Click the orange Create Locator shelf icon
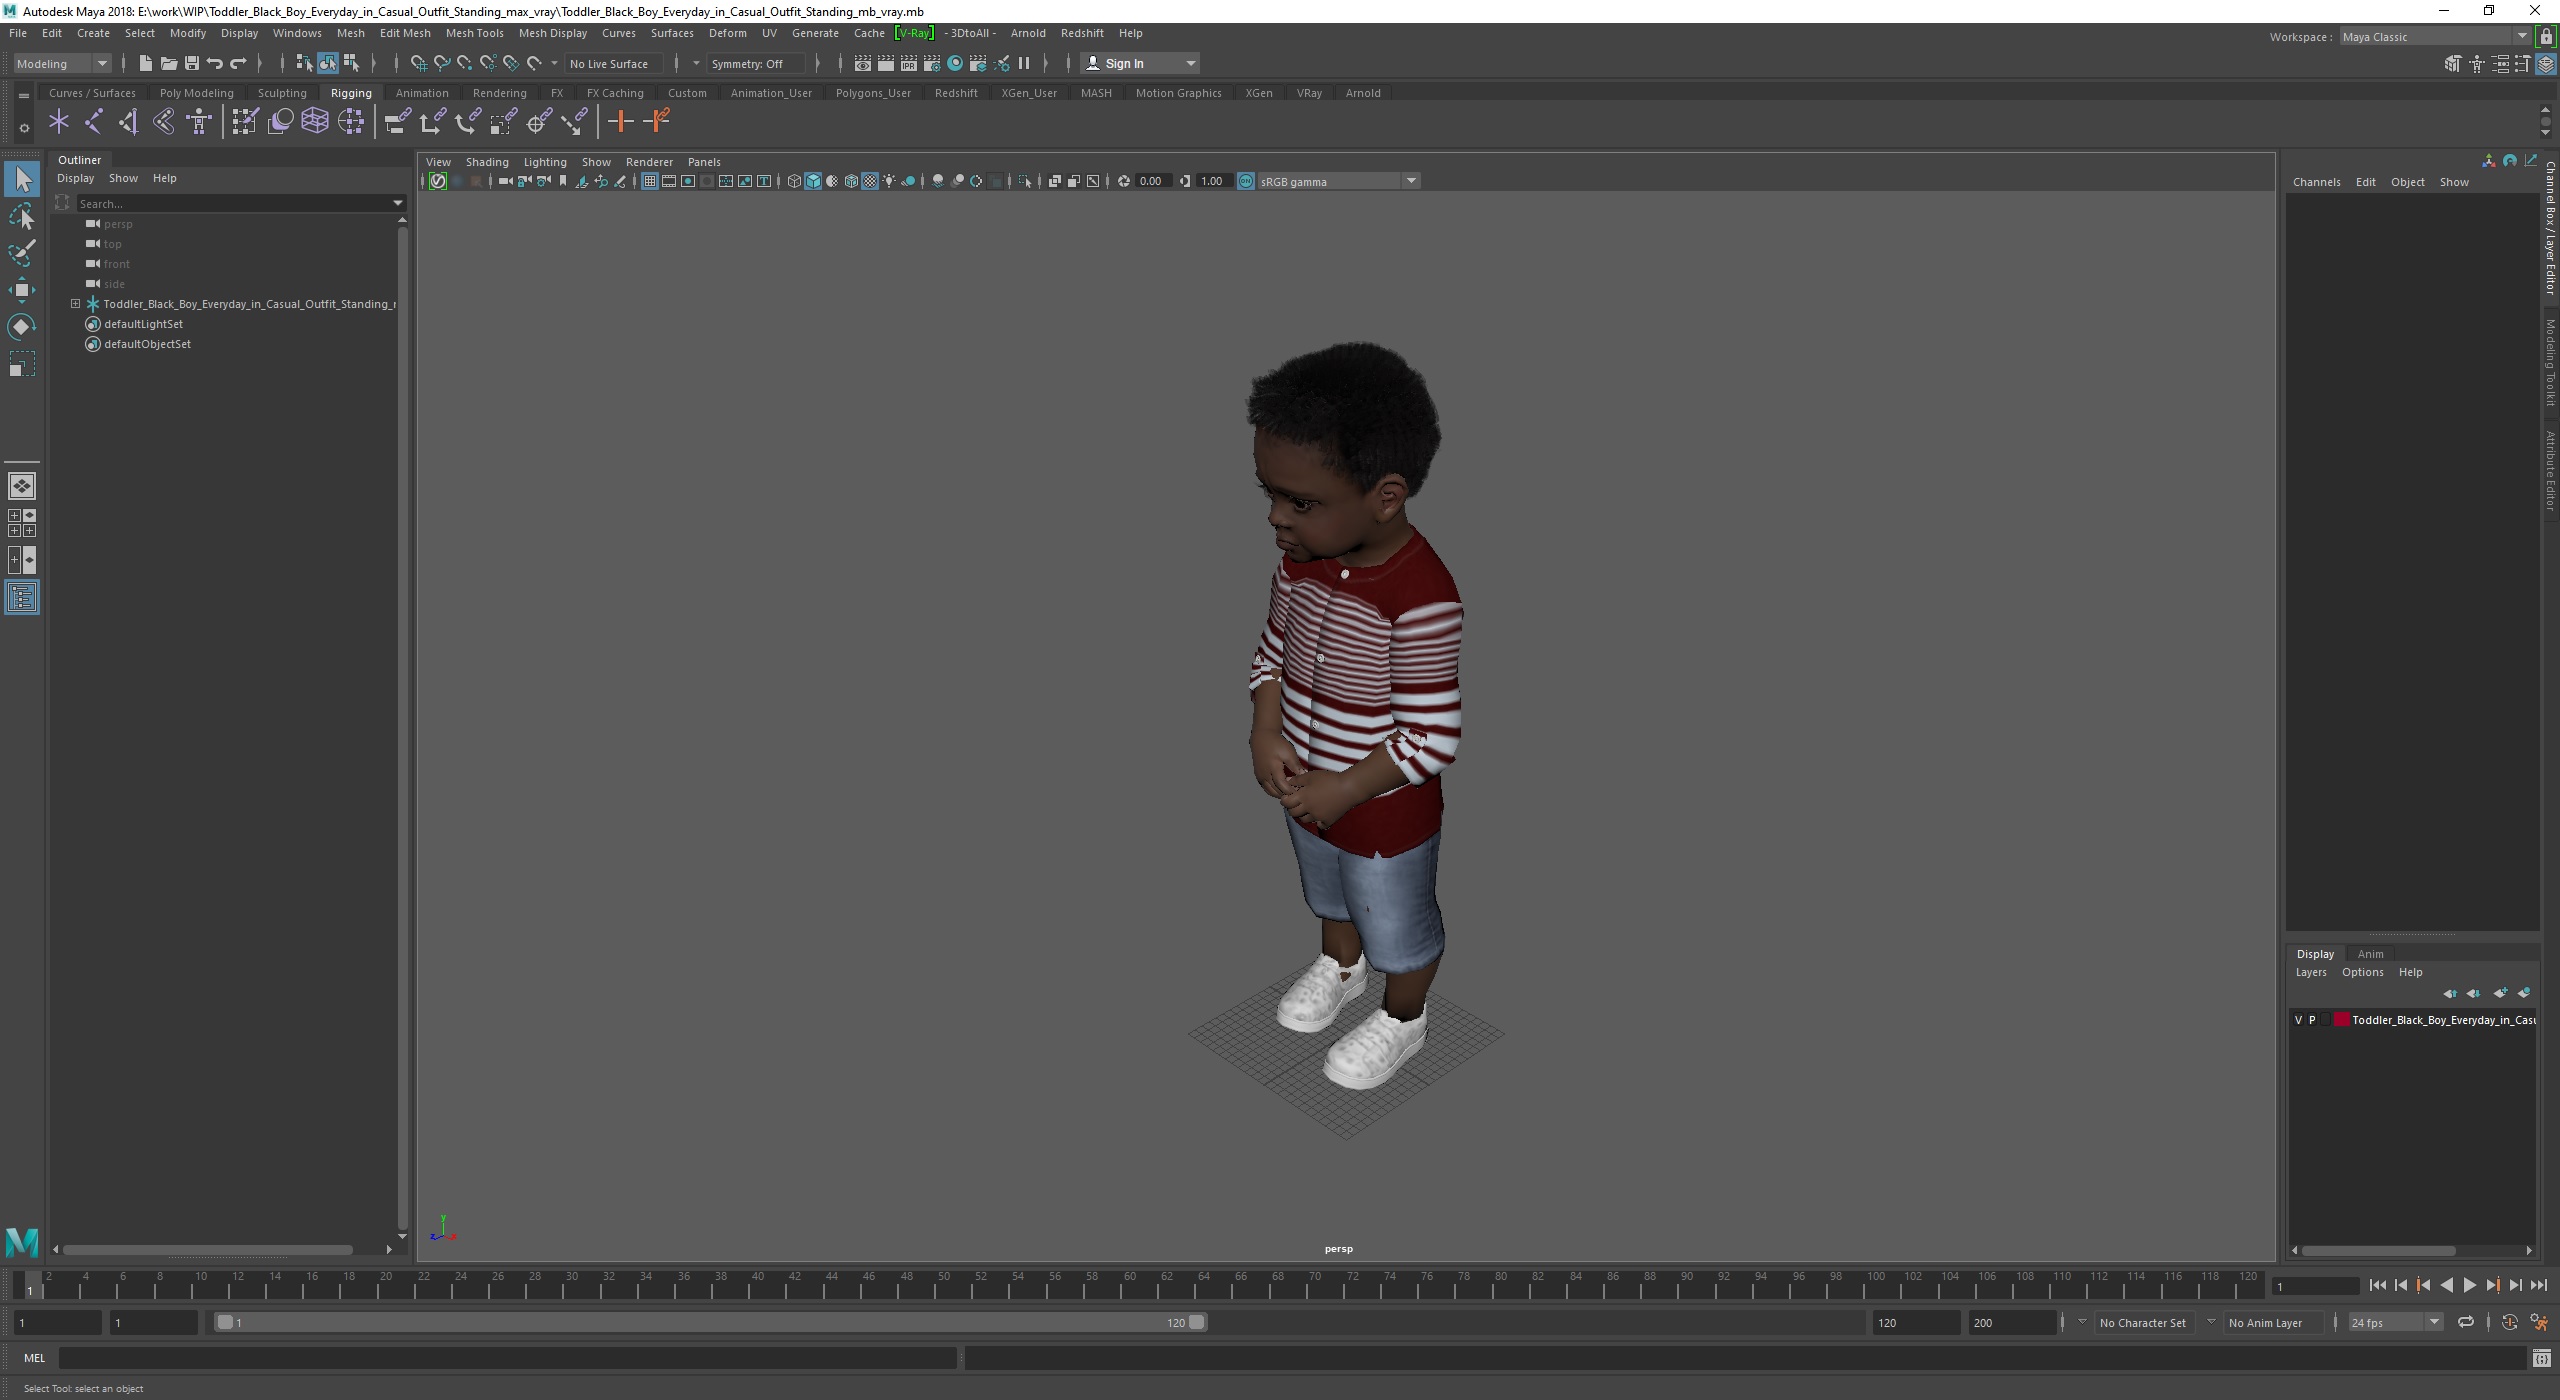This screenshot has width=2560, height=1400. 620,122
